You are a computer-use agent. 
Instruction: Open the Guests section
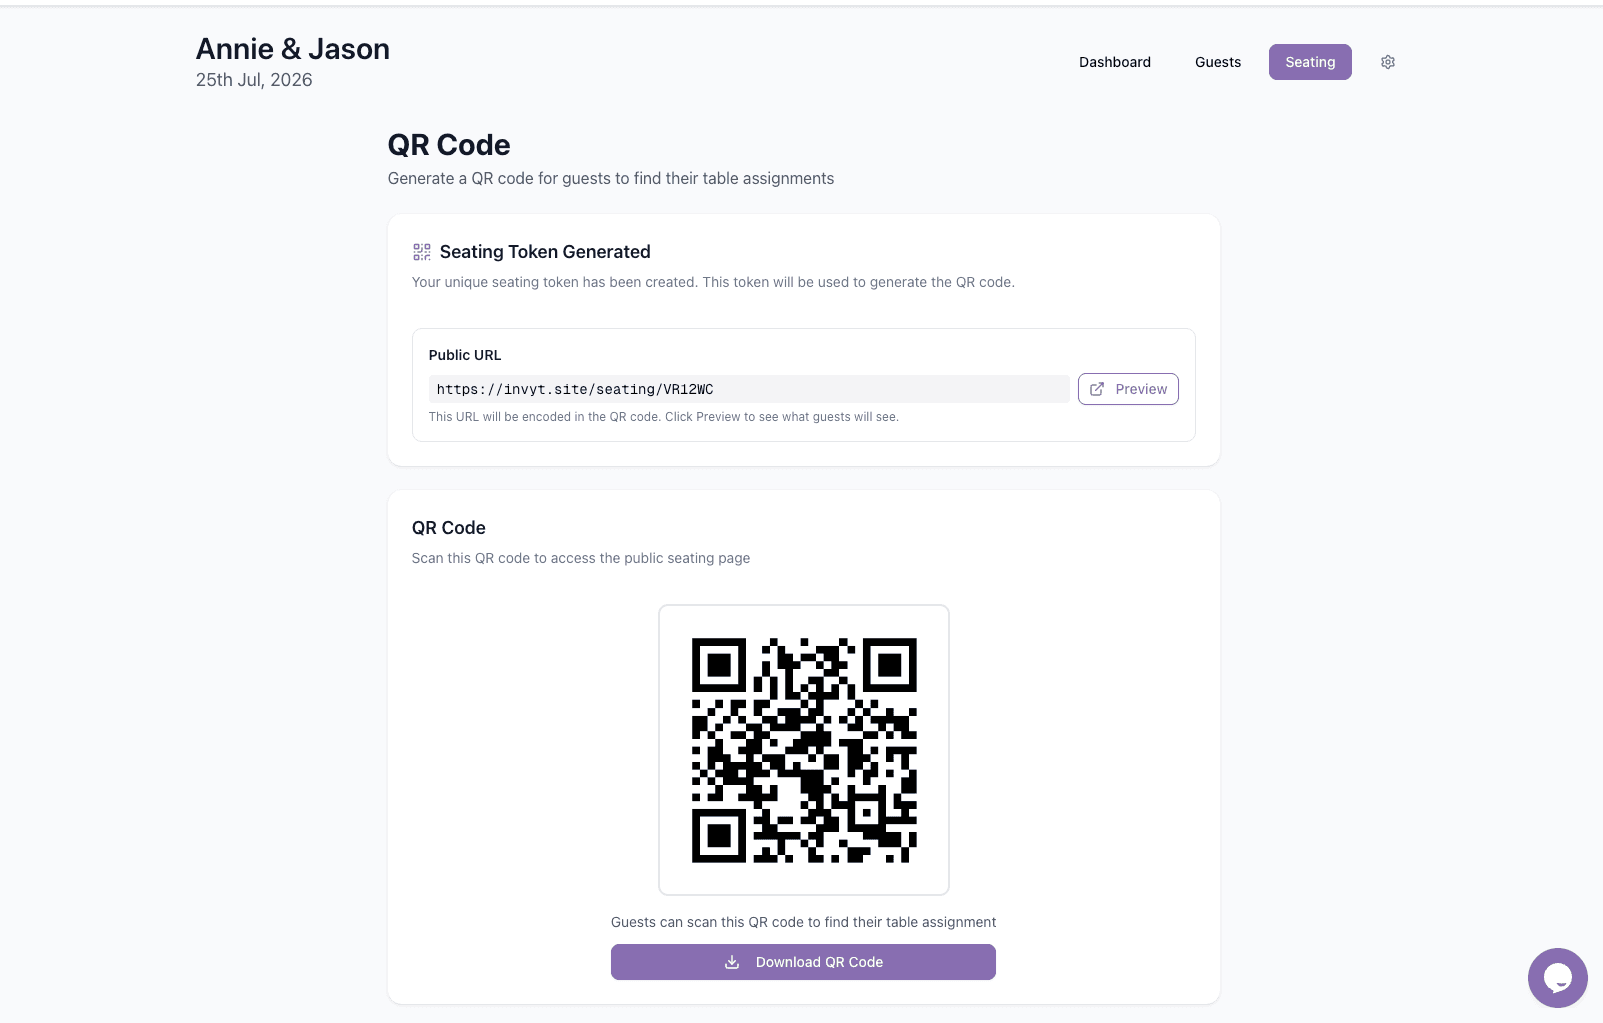(1217, 61)
